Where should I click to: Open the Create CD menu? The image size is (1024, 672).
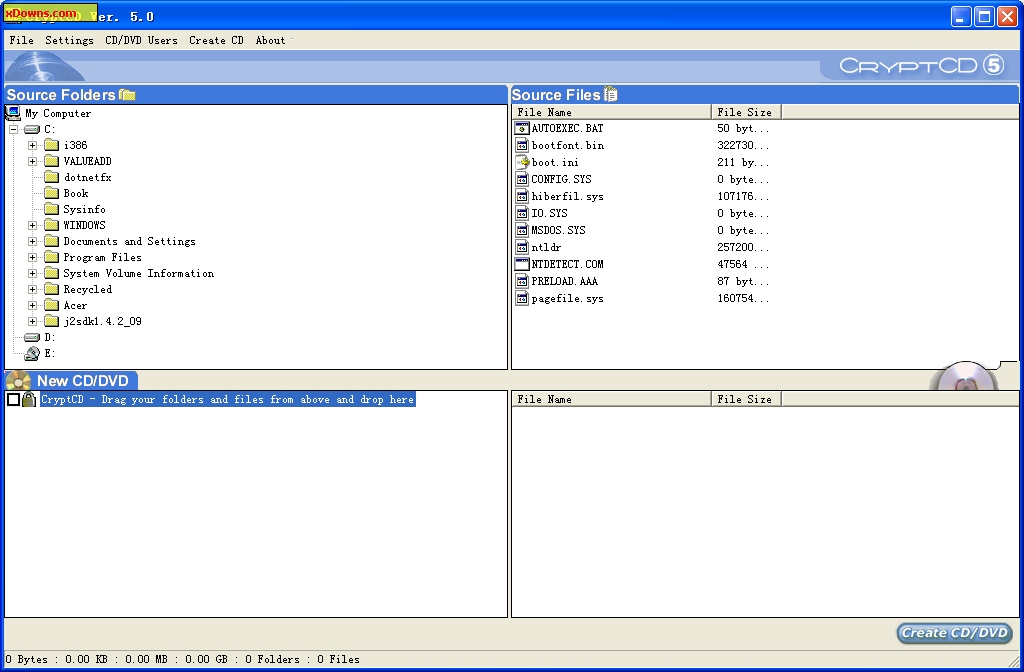(x=216, y=40)
